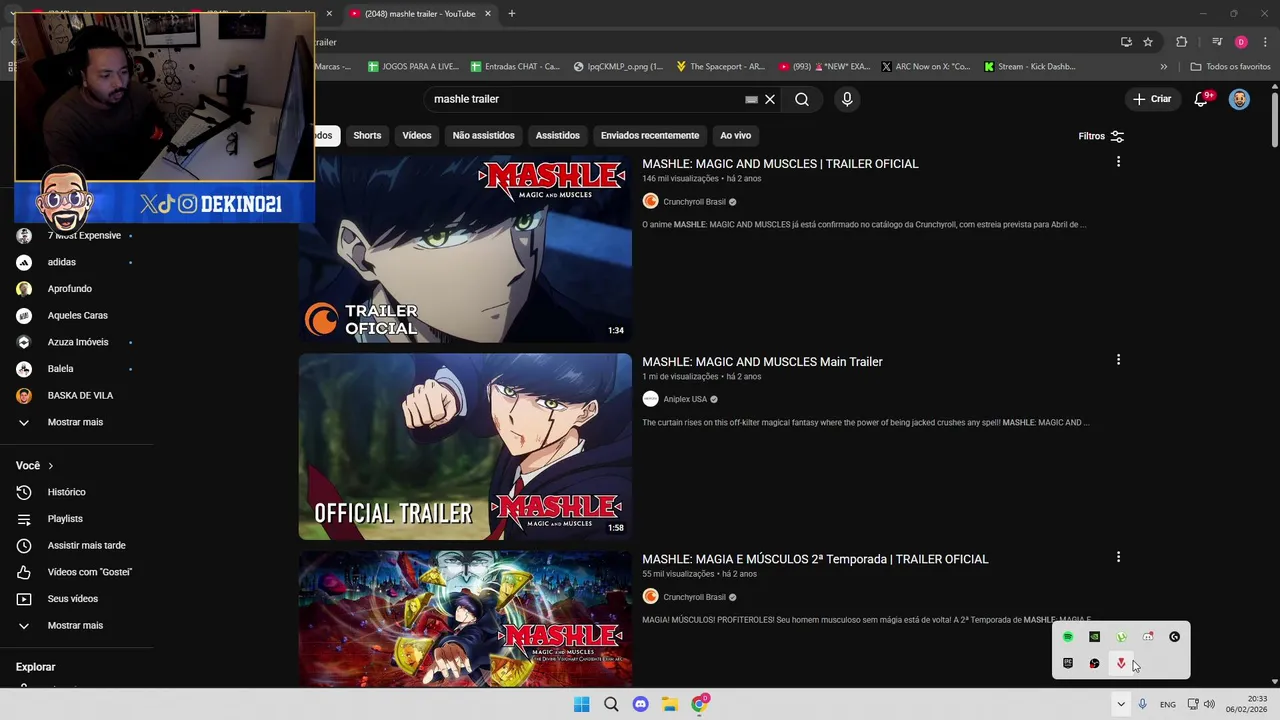This screenshot has width=1280, height=720.
Task: Open Chrome profile avatar in toolbar
Action: click(1241, 42)
